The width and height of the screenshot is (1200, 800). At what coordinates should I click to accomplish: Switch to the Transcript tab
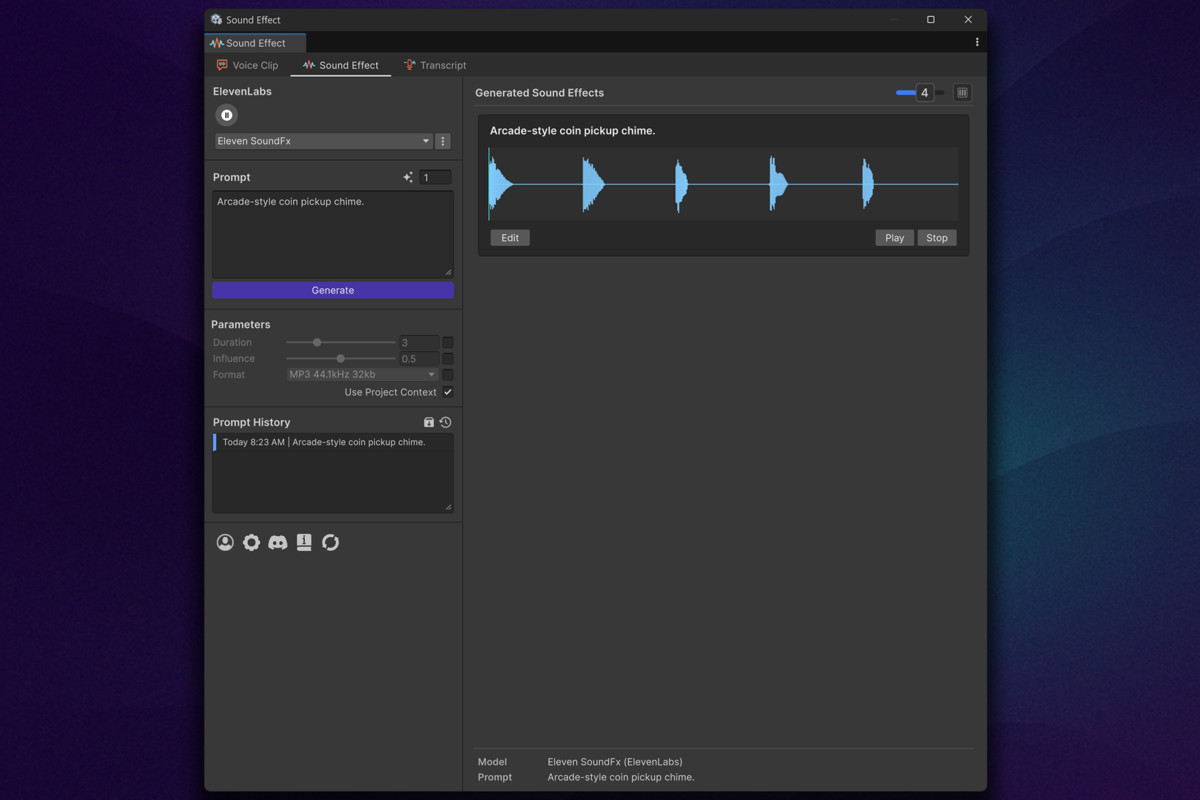[435, 65]
